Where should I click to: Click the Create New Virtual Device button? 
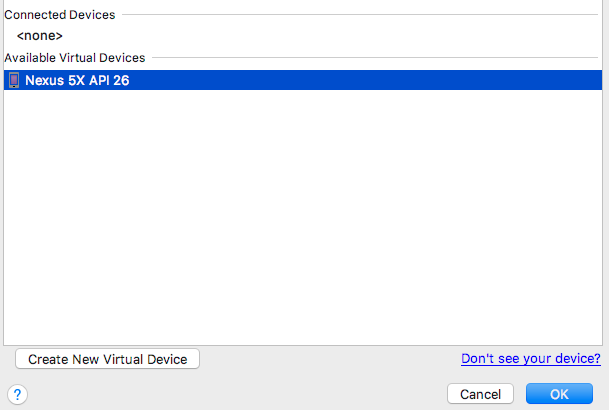pos(108,359)
